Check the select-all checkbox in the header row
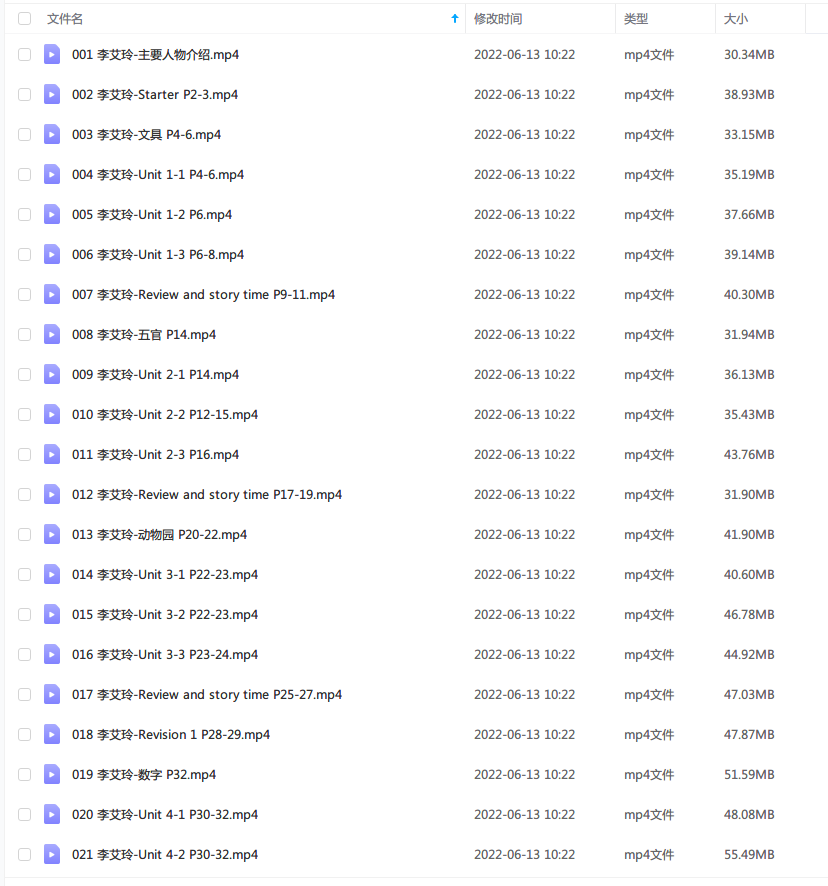The width and height of the screenshot is (828, 886). pos(24,18)
